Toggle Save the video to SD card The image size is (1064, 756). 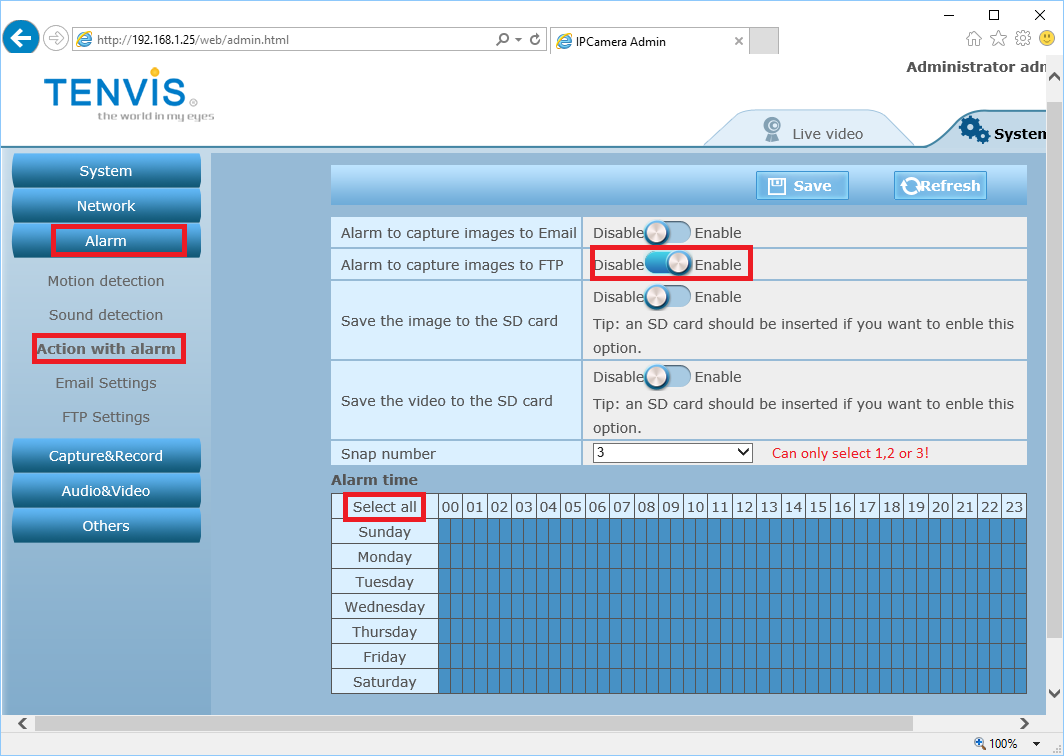tap(667, 377)
